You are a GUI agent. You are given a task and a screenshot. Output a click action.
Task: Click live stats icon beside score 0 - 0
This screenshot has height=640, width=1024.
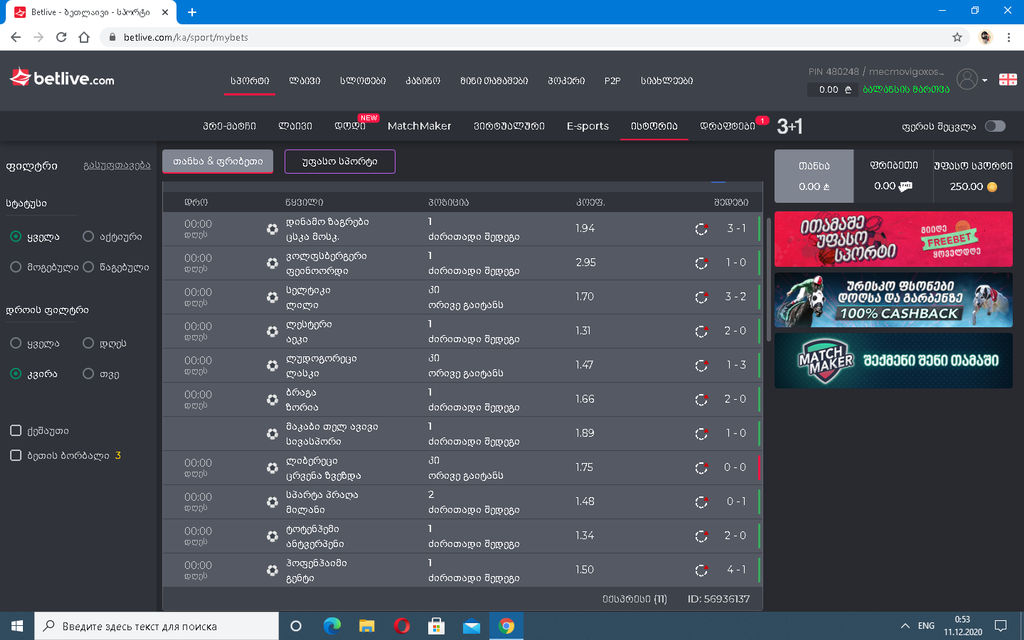[x=701, y=468]
